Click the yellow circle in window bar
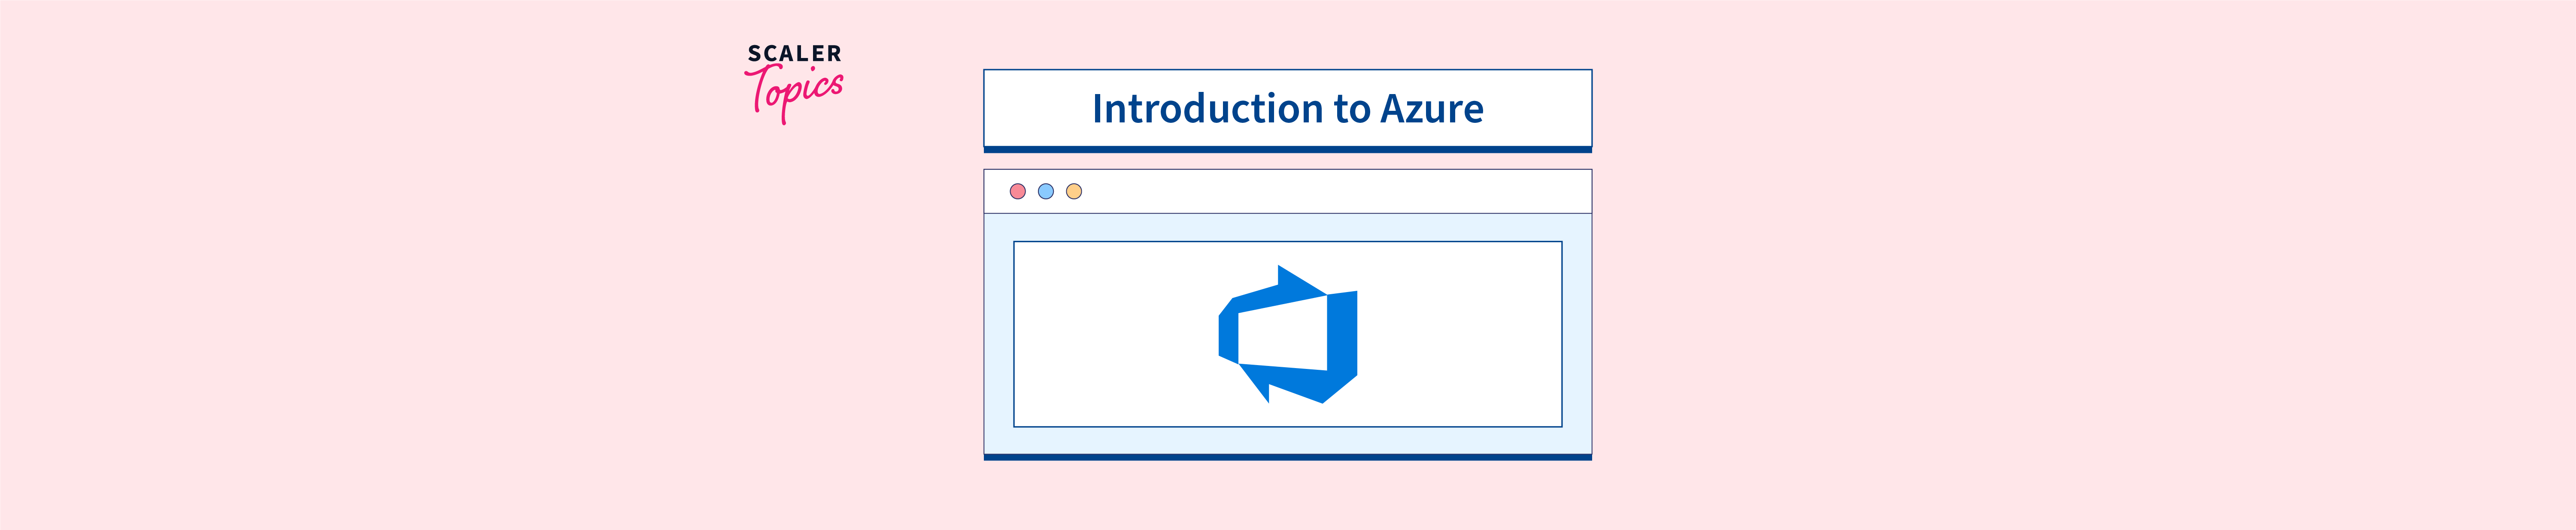Viewport: 2576px width, 530px height. point(1073,191)
